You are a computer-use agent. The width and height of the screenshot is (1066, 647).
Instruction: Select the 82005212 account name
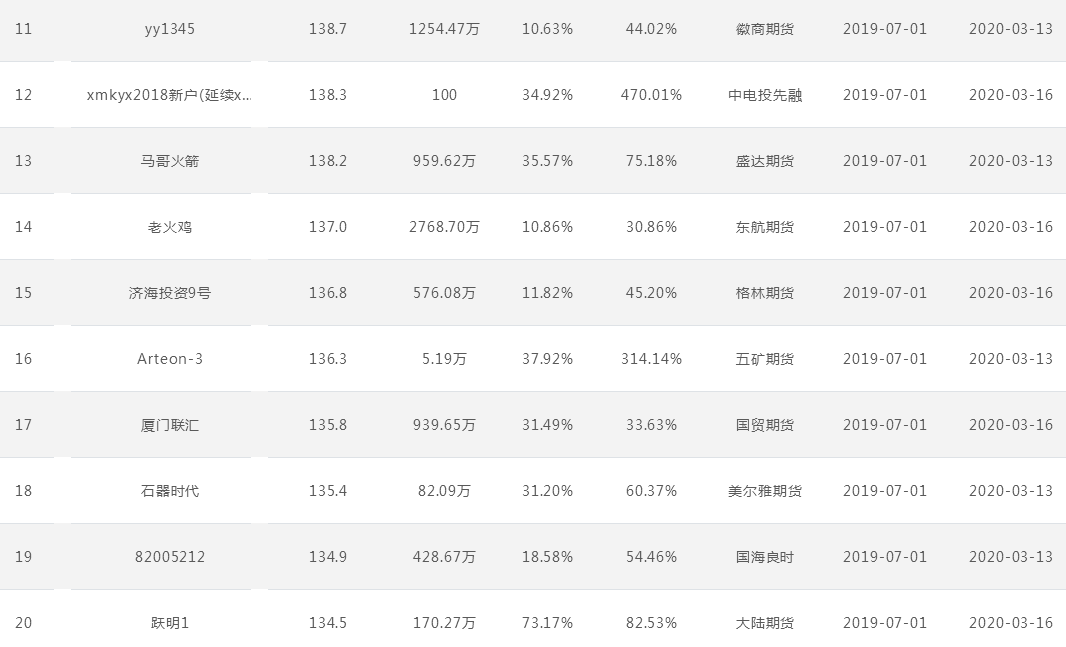[x=169, y=557]
